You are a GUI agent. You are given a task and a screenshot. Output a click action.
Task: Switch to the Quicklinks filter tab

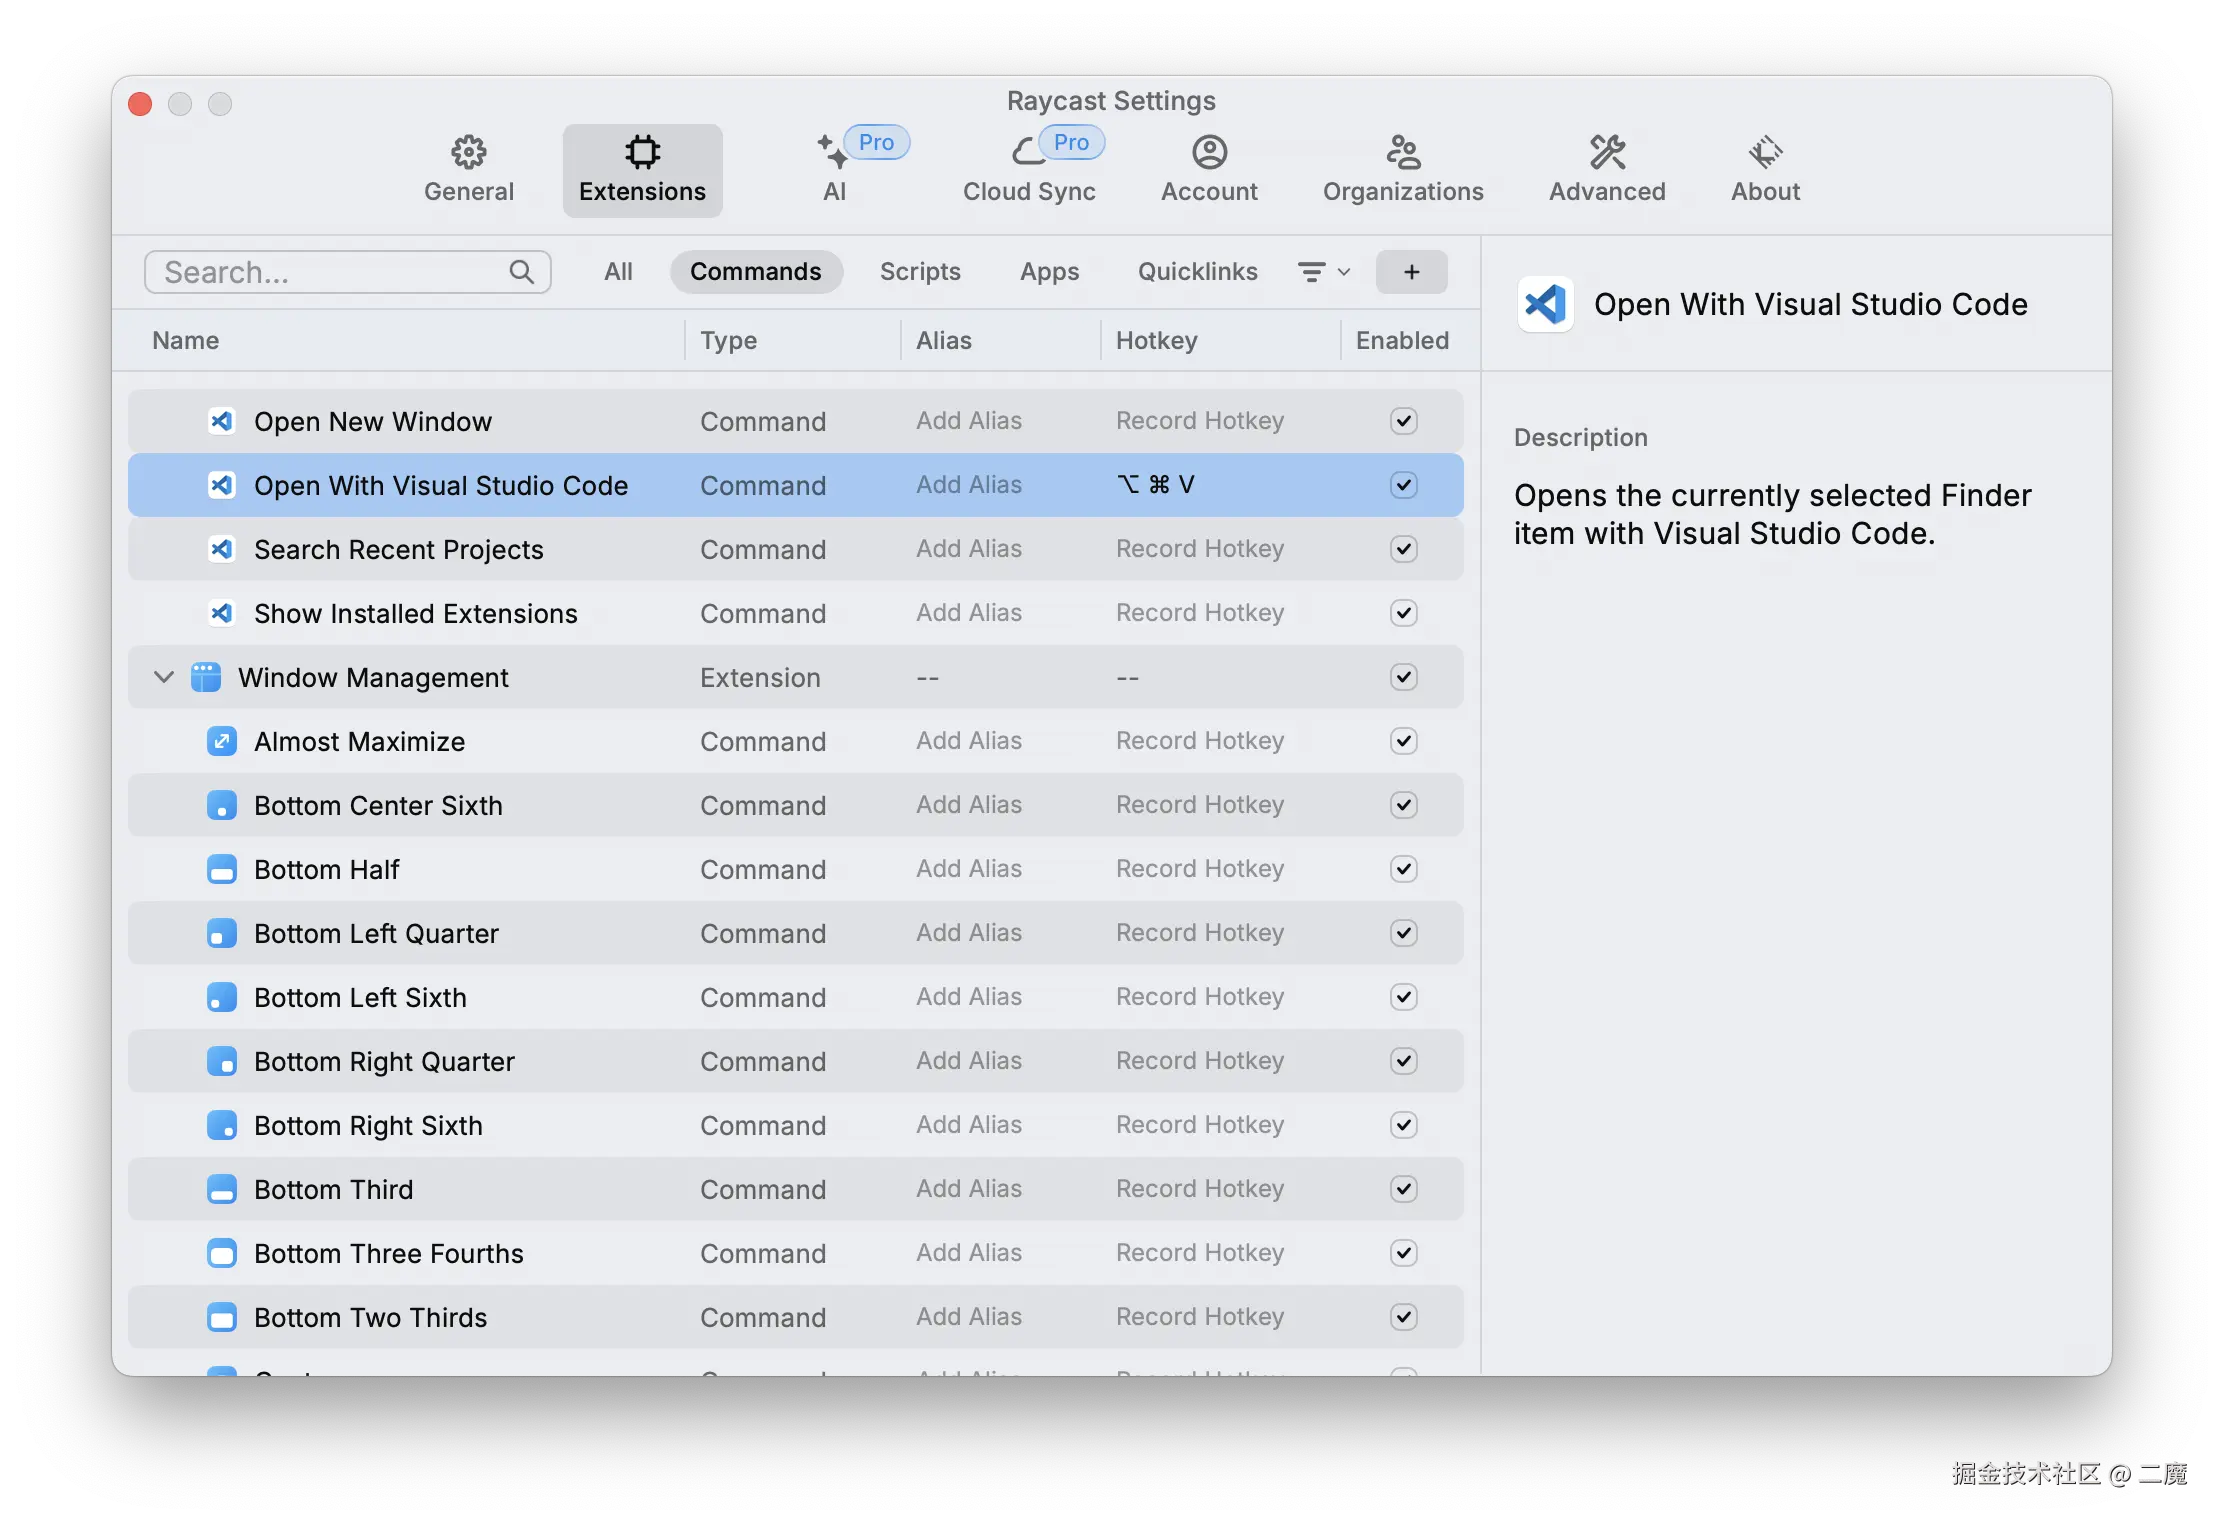point(1197,272)
